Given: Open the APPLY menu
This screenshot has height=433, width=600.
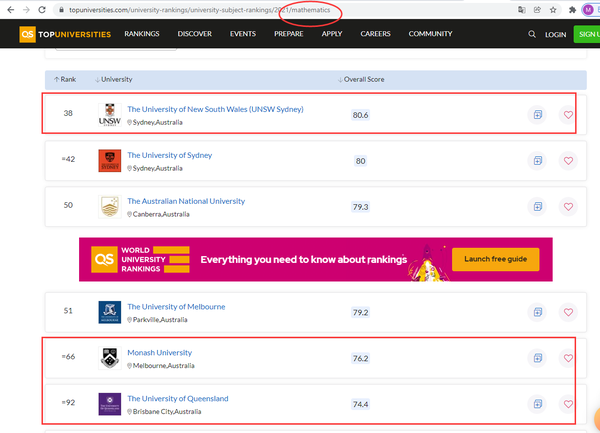Looking at the screenshot, I should (332, 34).
